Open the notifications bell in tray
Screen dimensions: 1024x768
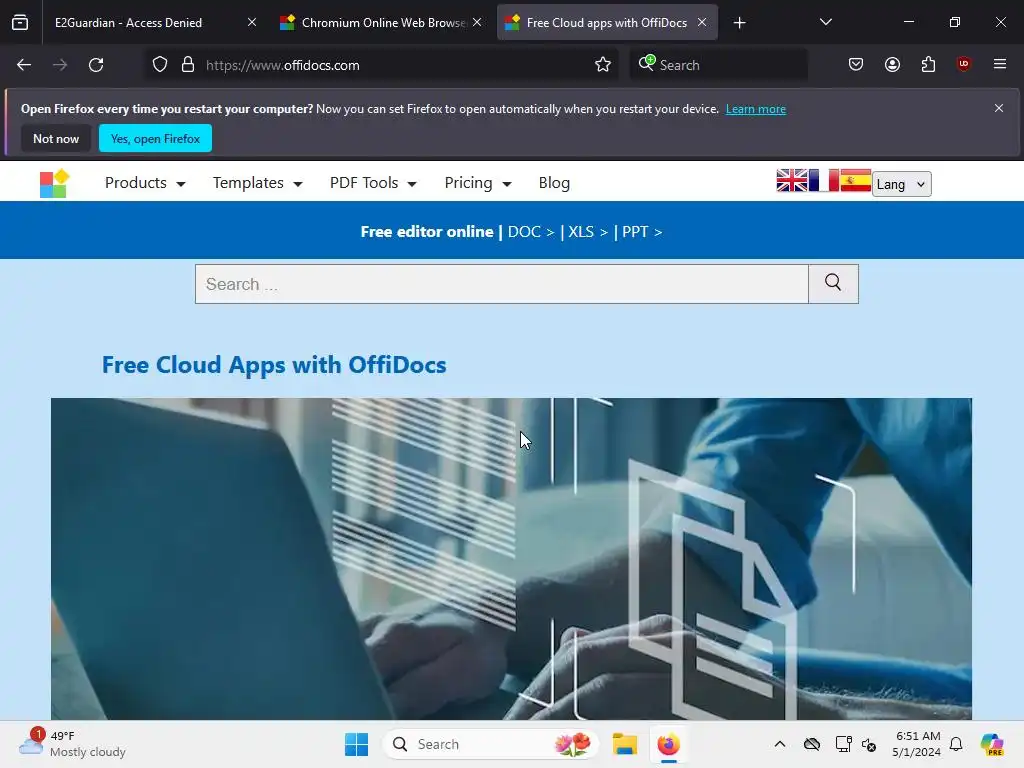point(956,744)
